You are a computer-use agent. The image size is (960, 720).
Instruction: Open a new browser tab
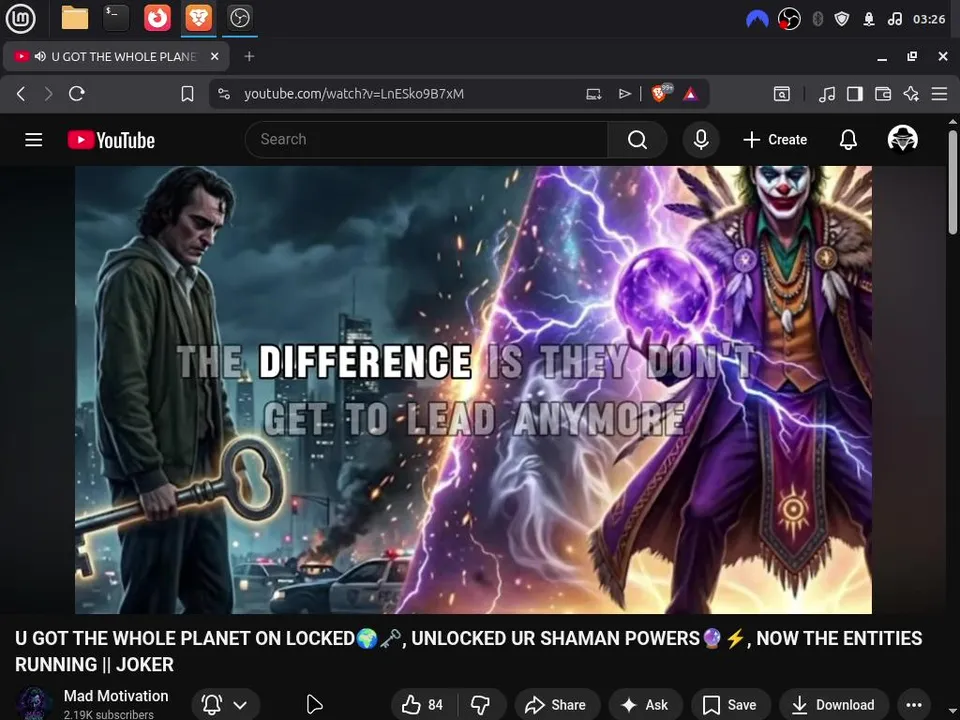[249, 56]
